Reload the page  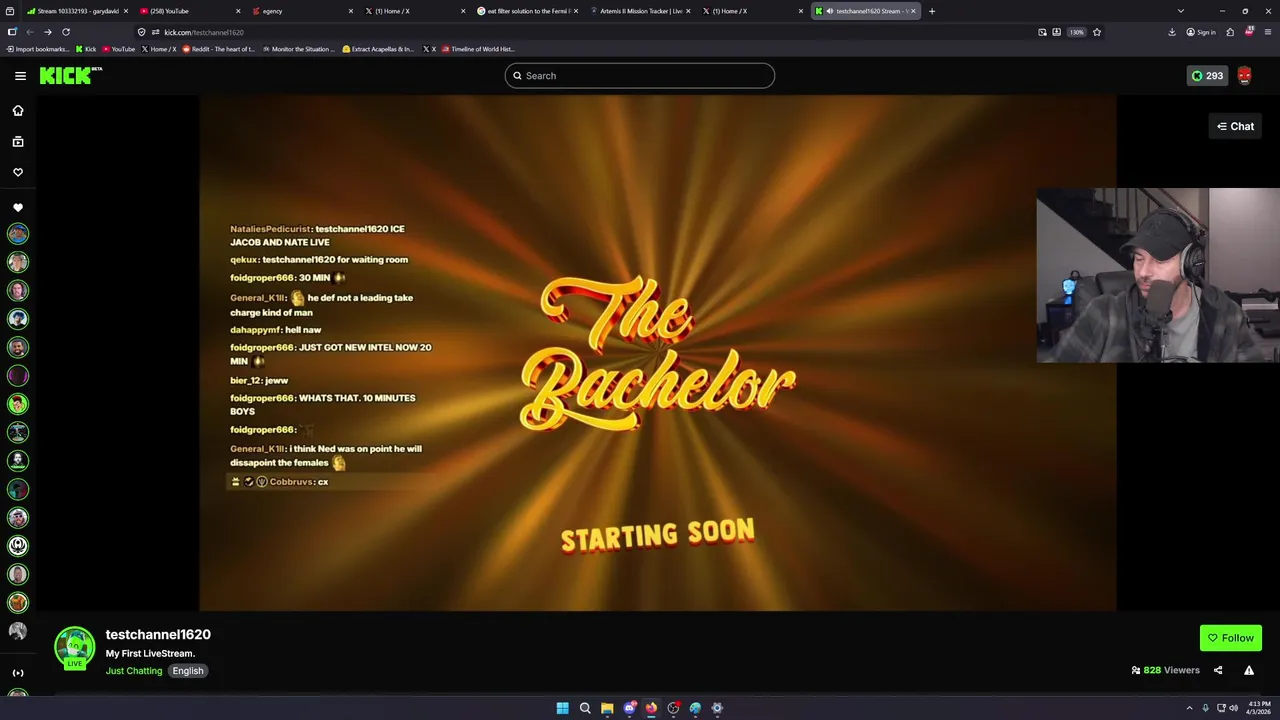coord(66,32)
